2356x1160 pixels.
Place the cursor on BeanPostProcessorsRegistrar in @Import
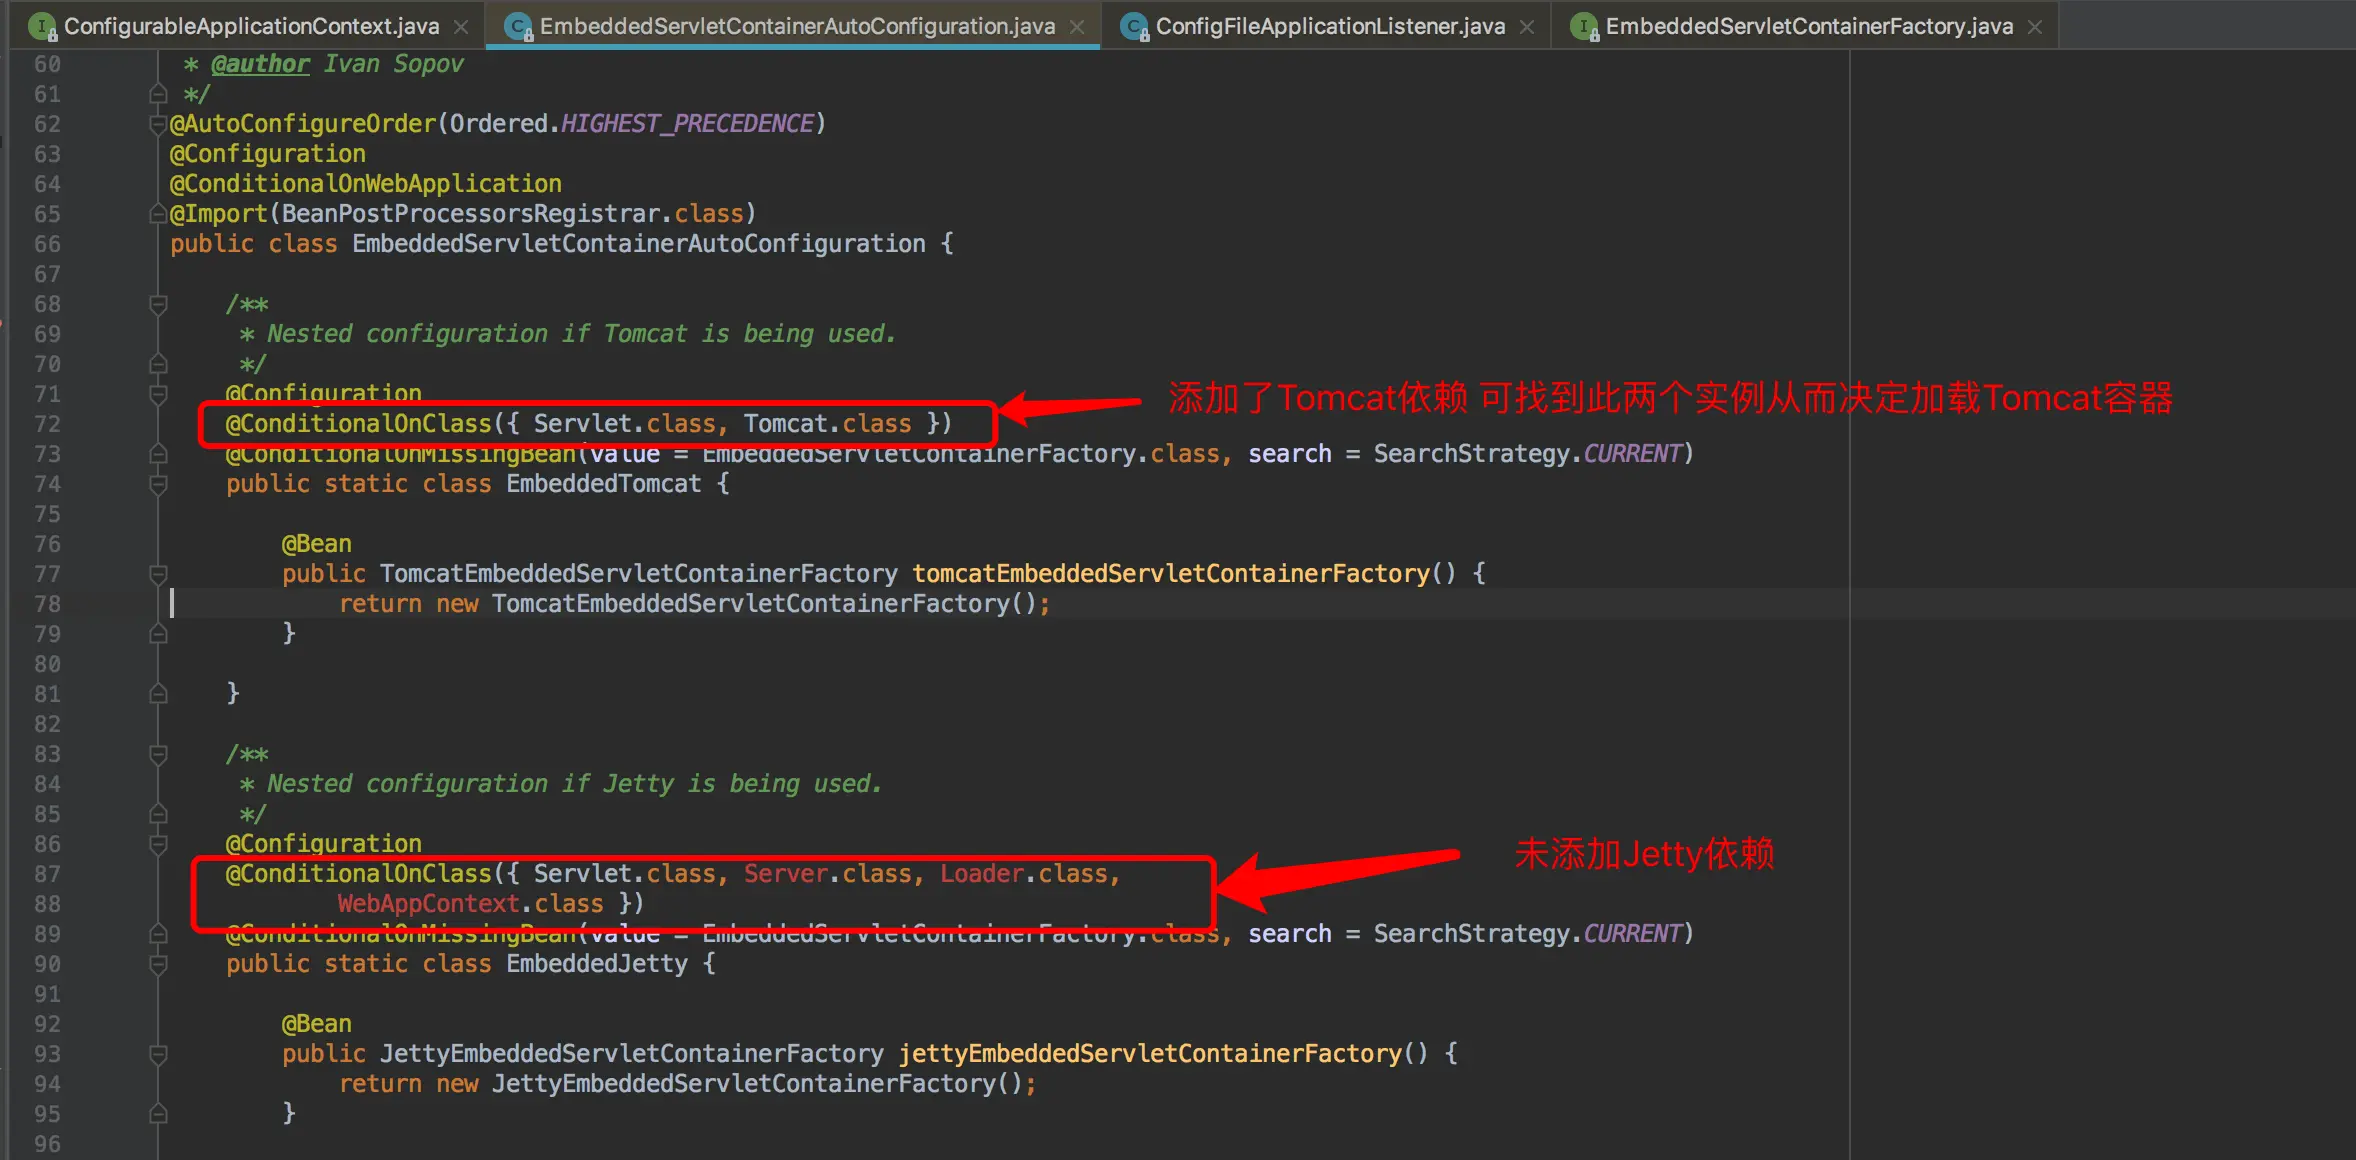[x=470, y=214]
